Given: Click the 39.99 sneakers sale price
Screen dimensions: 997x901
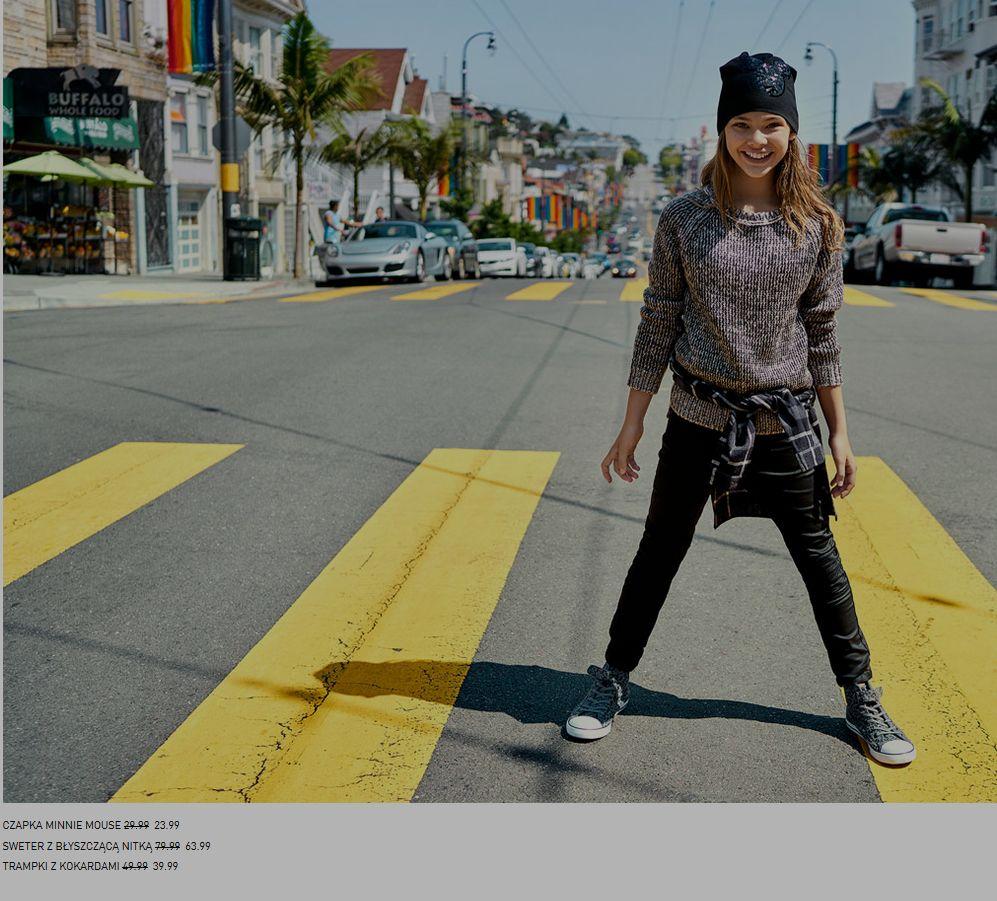Looking at the screenshot, I should point(166,866).
